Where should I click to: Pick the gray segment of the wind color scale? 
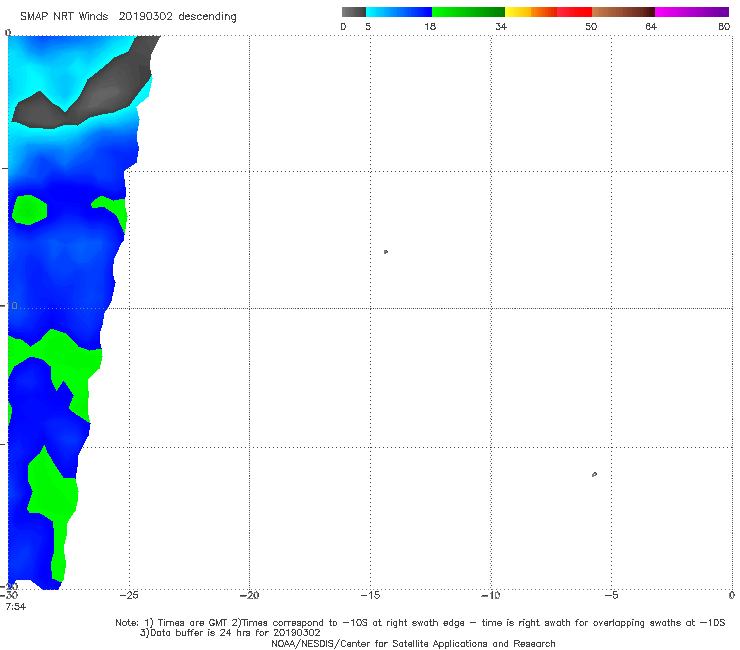pyautogui.click(x=354, y=12)
